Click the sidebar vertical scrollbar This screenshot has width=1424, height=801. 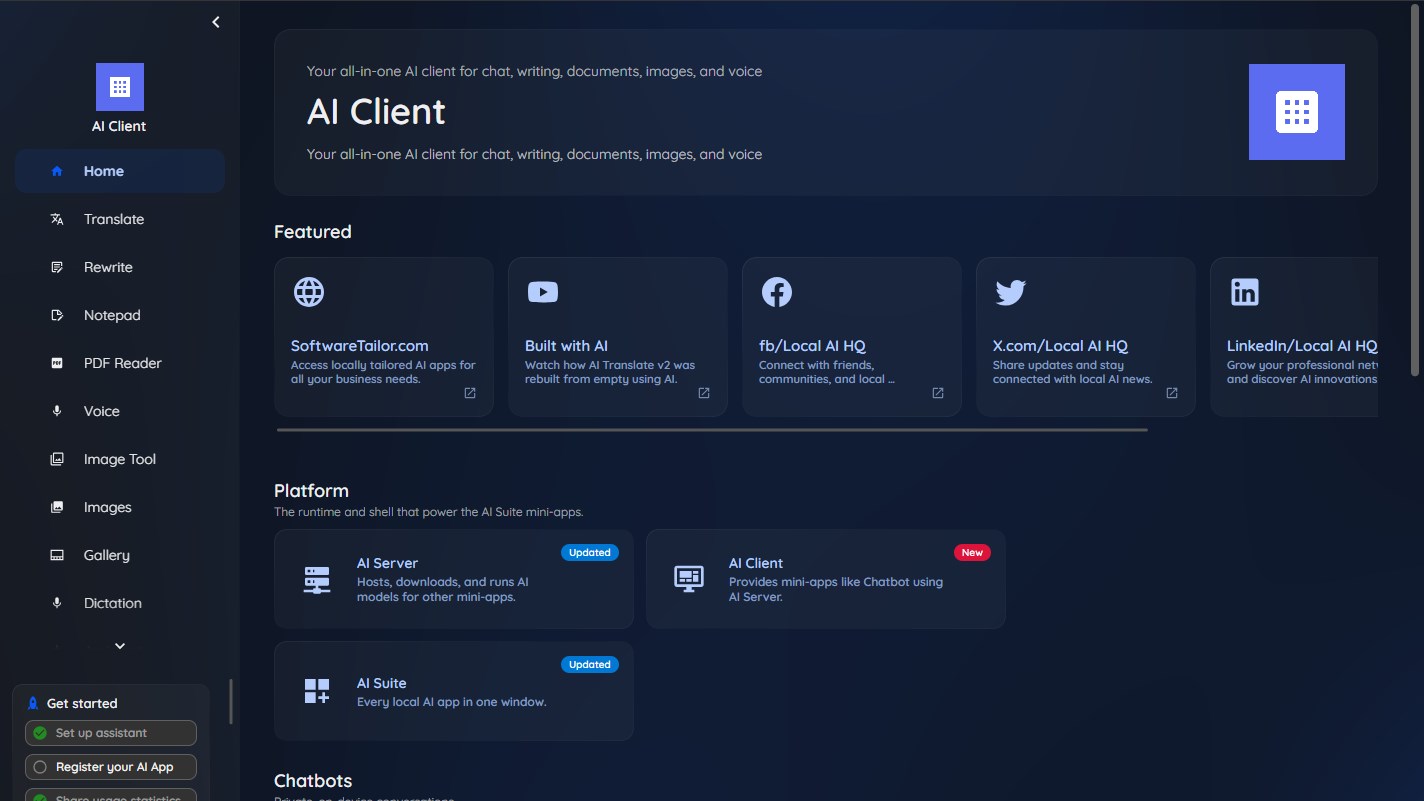[x=231, y=701]
